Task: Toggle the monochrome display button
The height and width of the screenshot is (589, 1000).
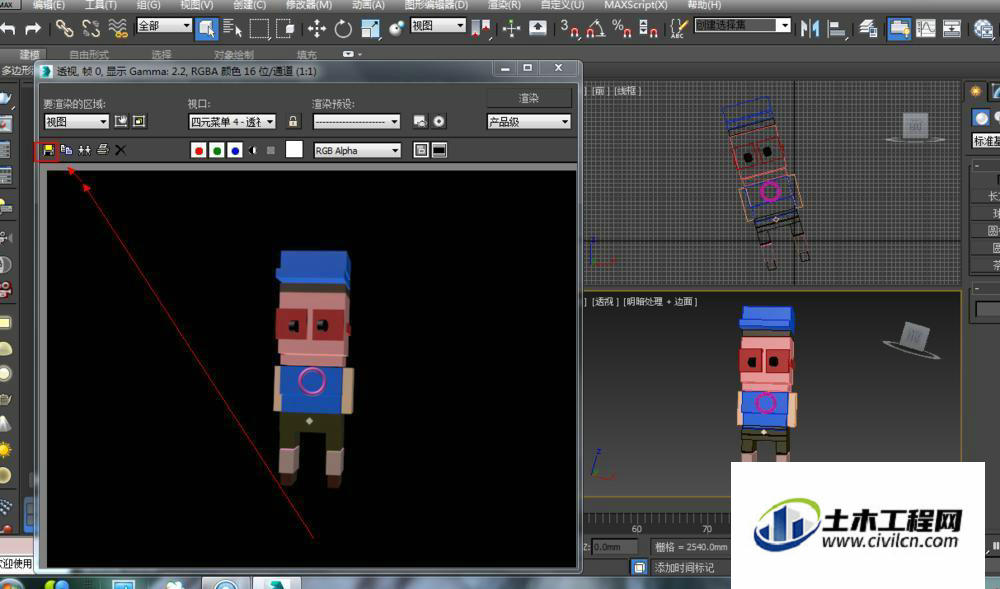Action: pos(271,150)
